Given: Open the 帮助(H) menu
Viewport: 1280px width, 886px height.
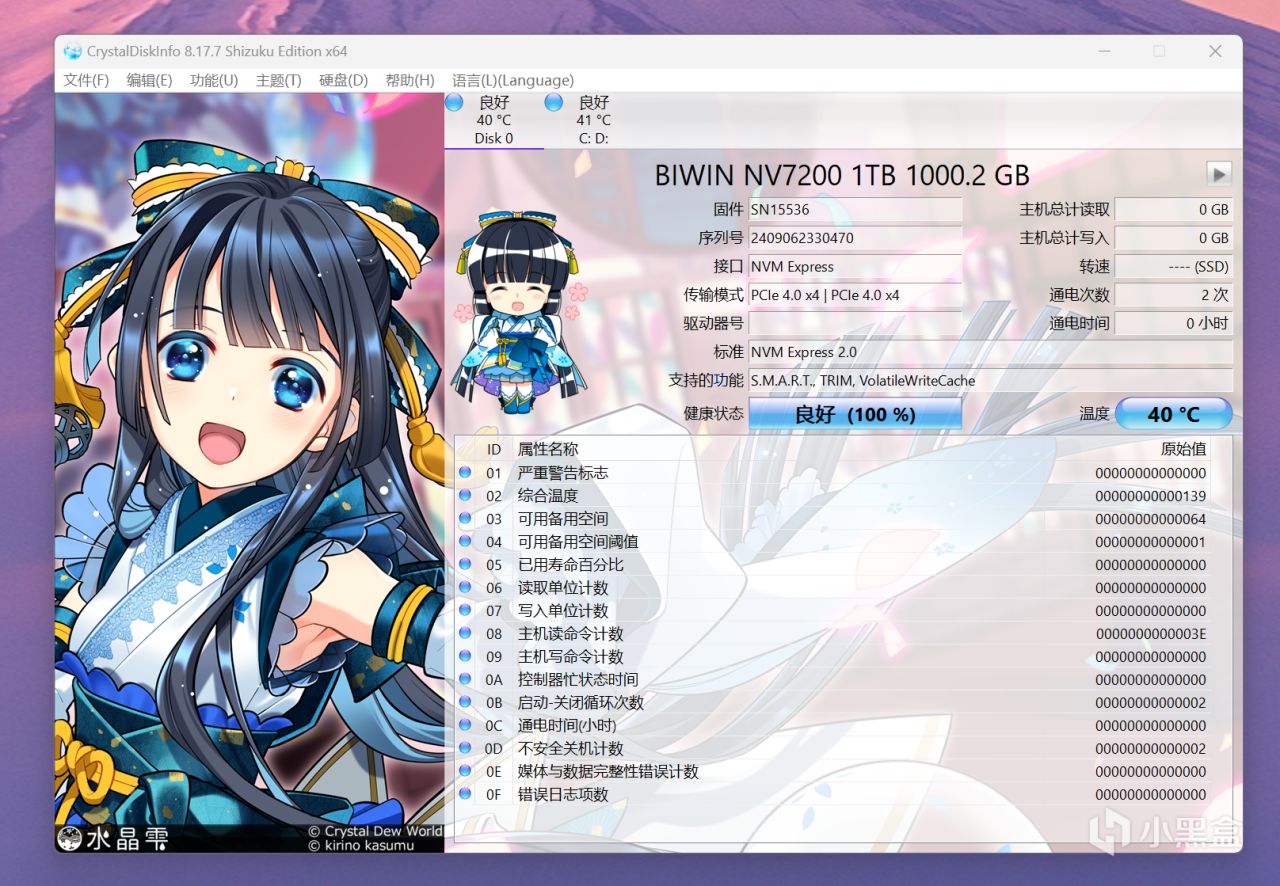Looking at the screenshot, I should (410, 80).
